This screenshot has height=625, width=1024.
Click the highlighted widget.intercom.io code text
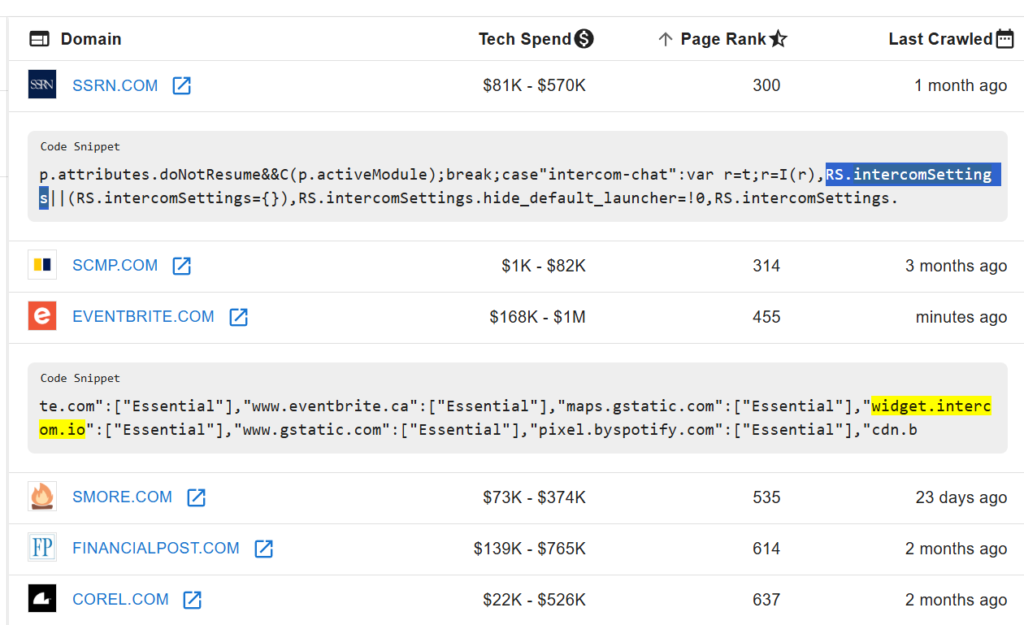[930, 406]
